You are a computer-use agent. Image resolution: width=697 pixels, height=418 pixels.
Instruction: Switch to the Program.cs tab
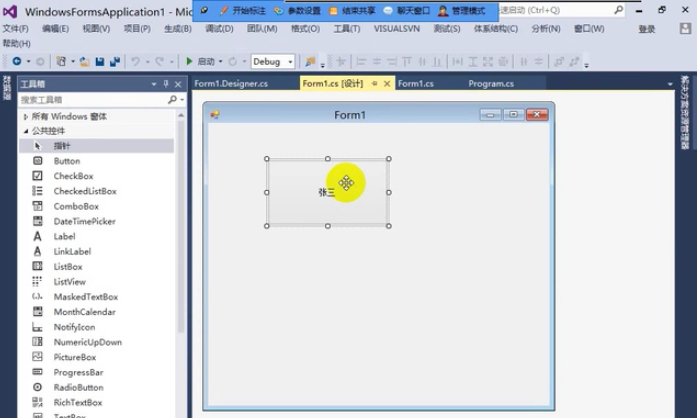[491, 84]
